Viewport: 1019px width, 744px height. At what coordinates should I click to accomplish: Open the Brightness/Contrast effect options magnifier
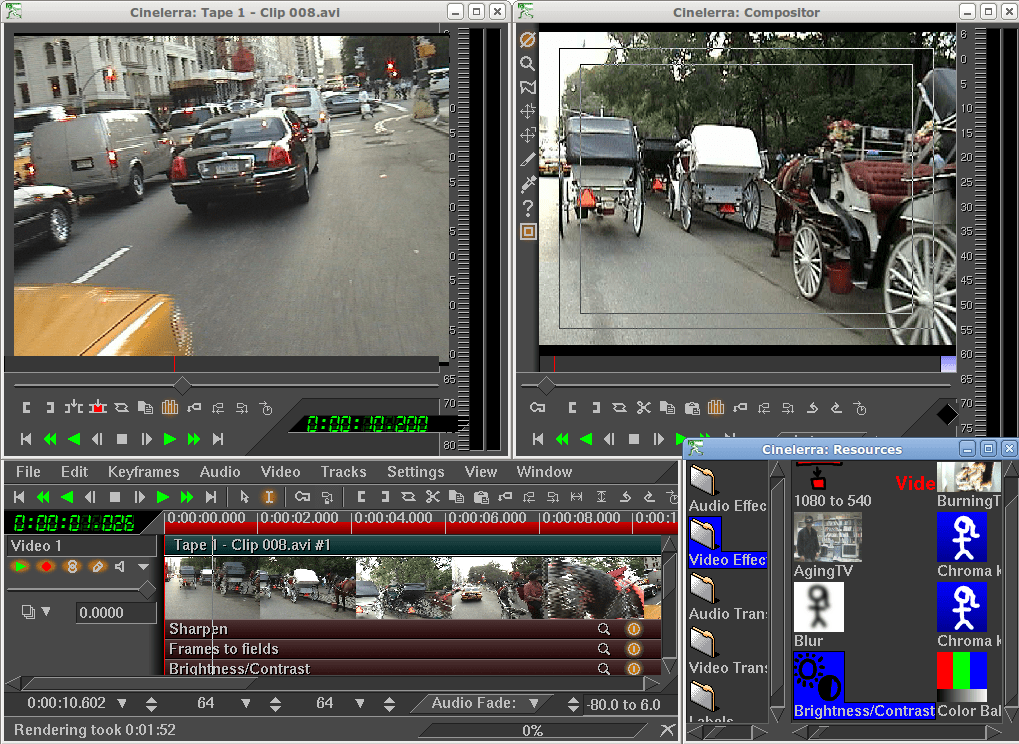pos(603,669)
